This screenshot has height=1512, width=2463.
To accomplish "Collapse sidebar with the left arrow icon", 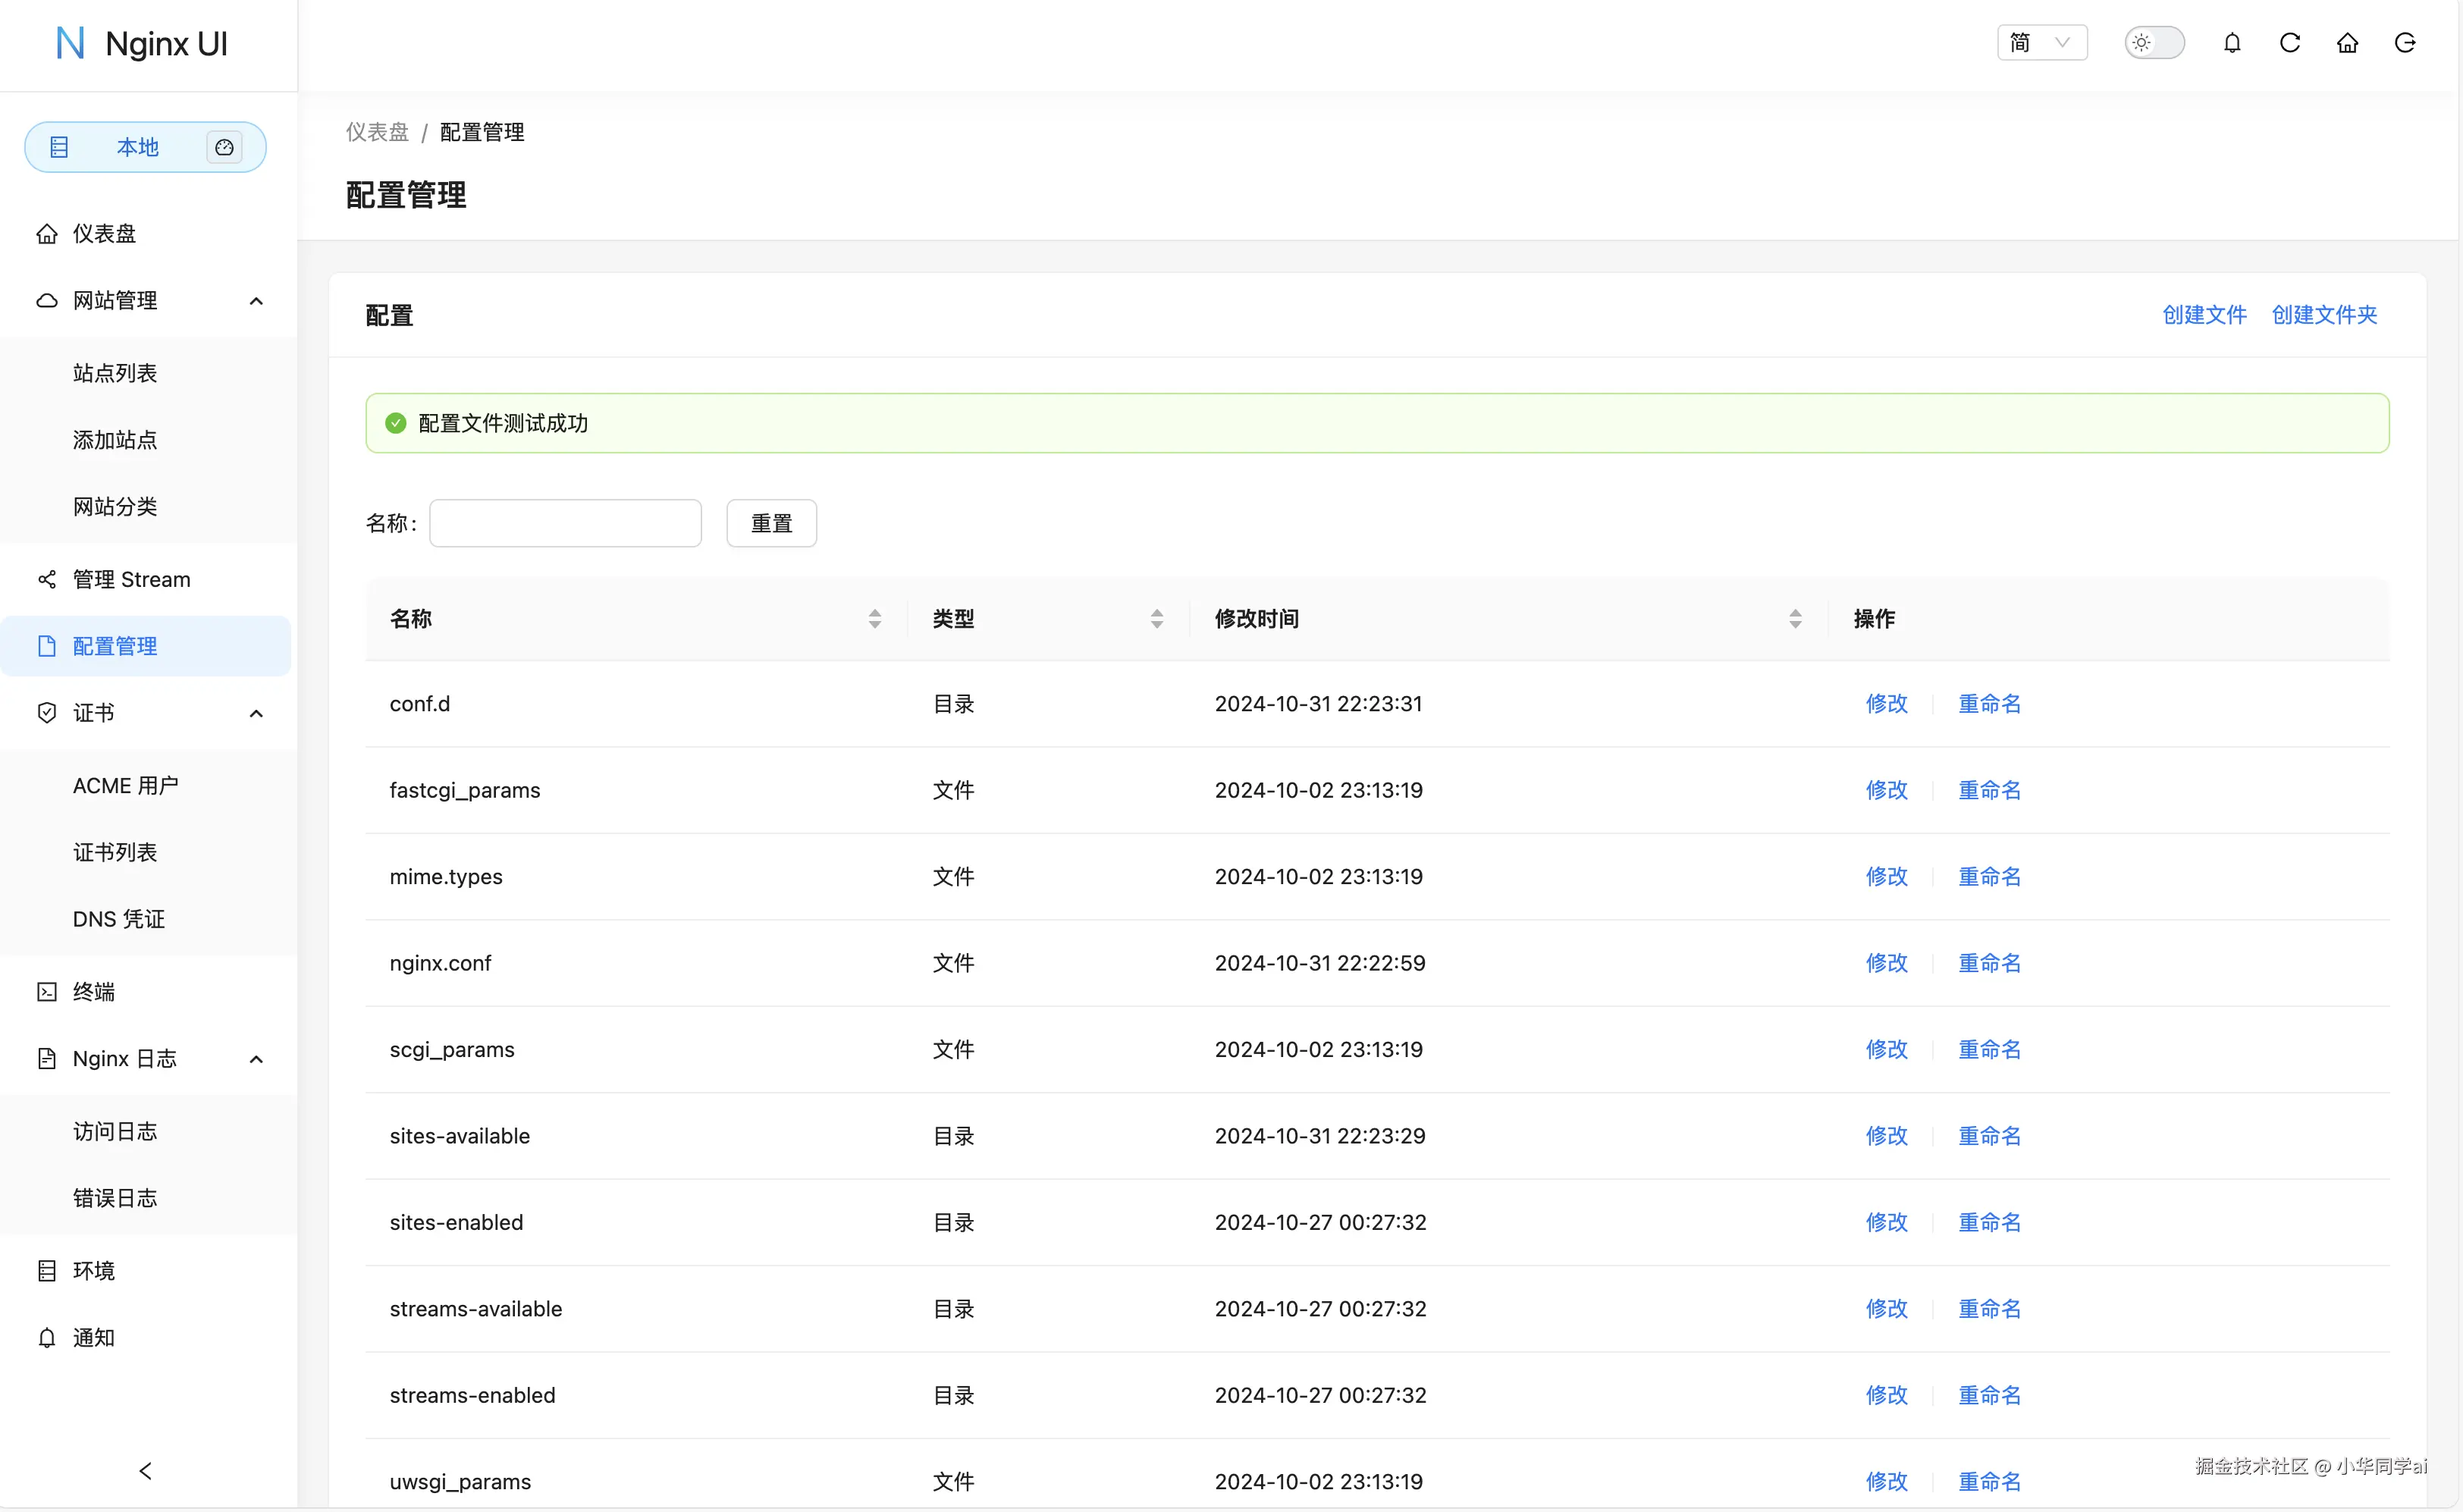I will point(146,1470).
